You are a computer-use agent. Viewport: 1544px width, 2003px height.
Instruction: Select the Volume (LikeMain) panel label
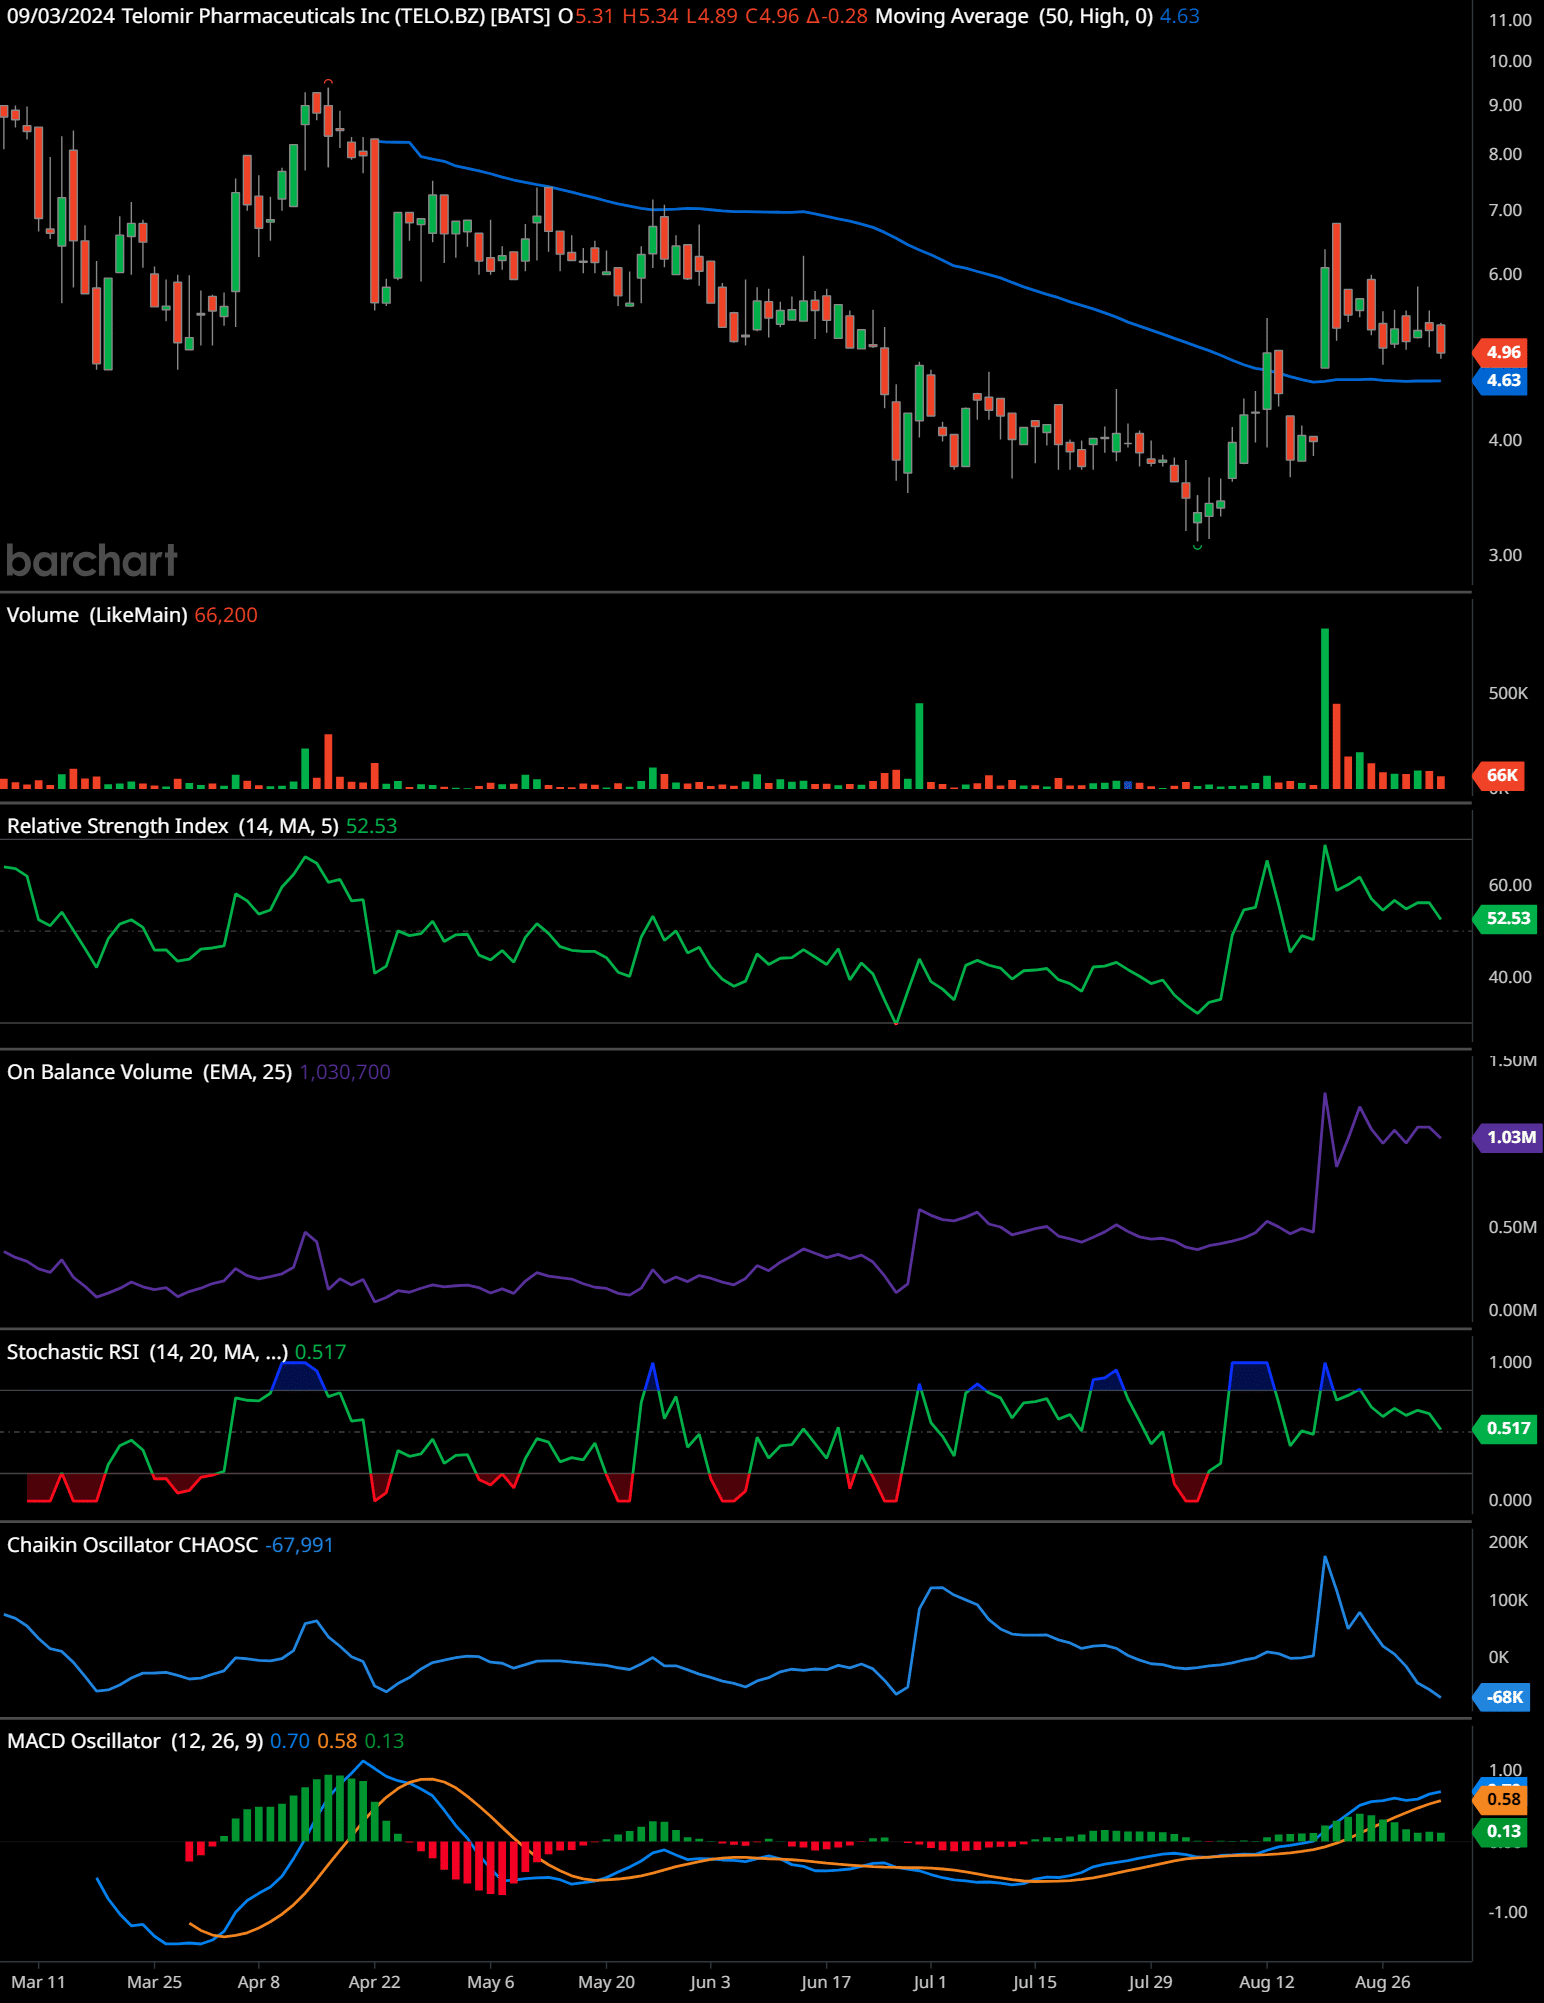point(97,615)
